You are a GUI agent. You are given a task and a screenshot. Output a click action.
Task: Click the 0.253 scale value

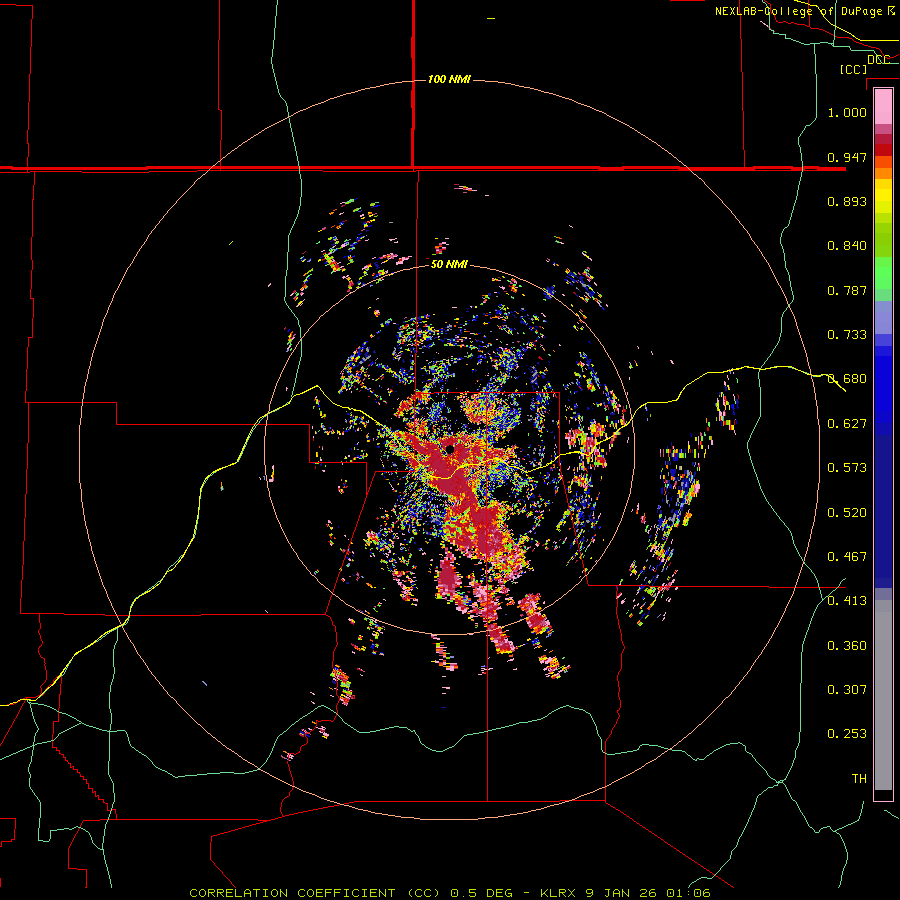[x=847, y=734]
